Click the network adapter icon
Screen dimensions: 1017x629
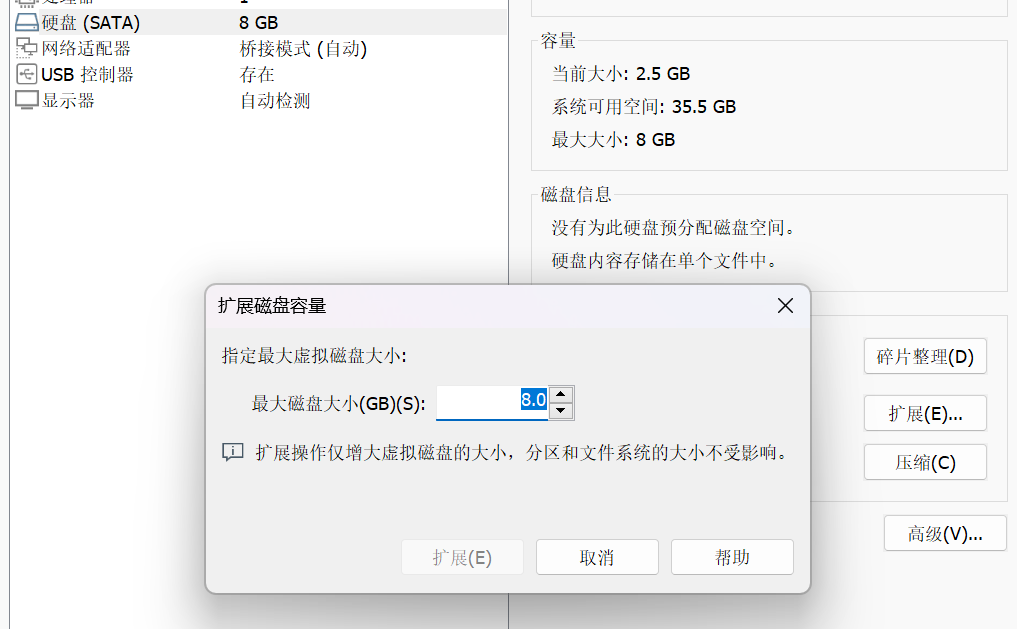click(x=27, y=49)
